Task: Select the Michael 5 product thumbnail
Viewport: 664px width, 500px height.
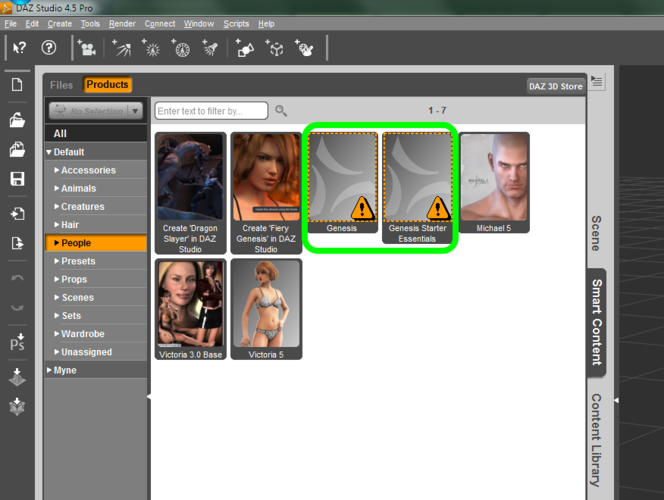Action: (x=494, y=182)
